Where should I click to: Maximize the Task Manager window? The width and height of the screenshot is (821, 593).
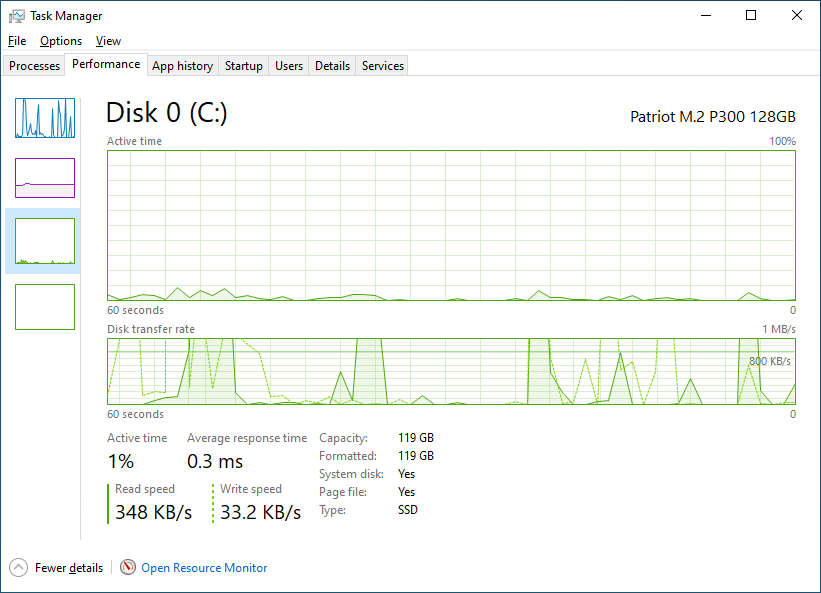751,16
